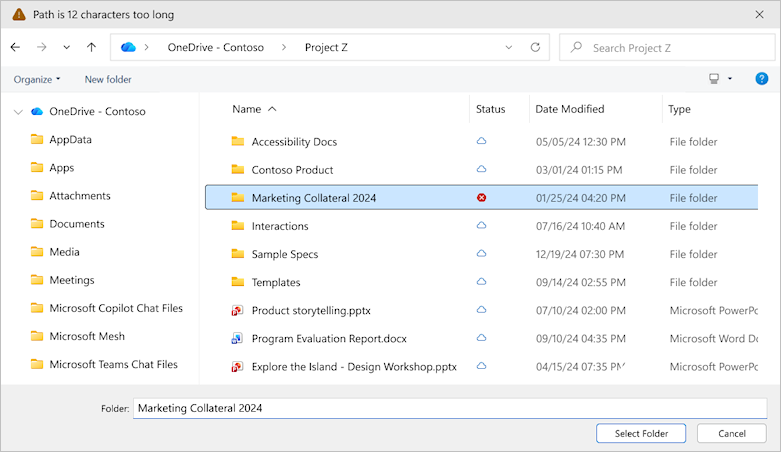
Task: Click the cloud status icon for Product storytelling.pptx
Action: point(481,309)
